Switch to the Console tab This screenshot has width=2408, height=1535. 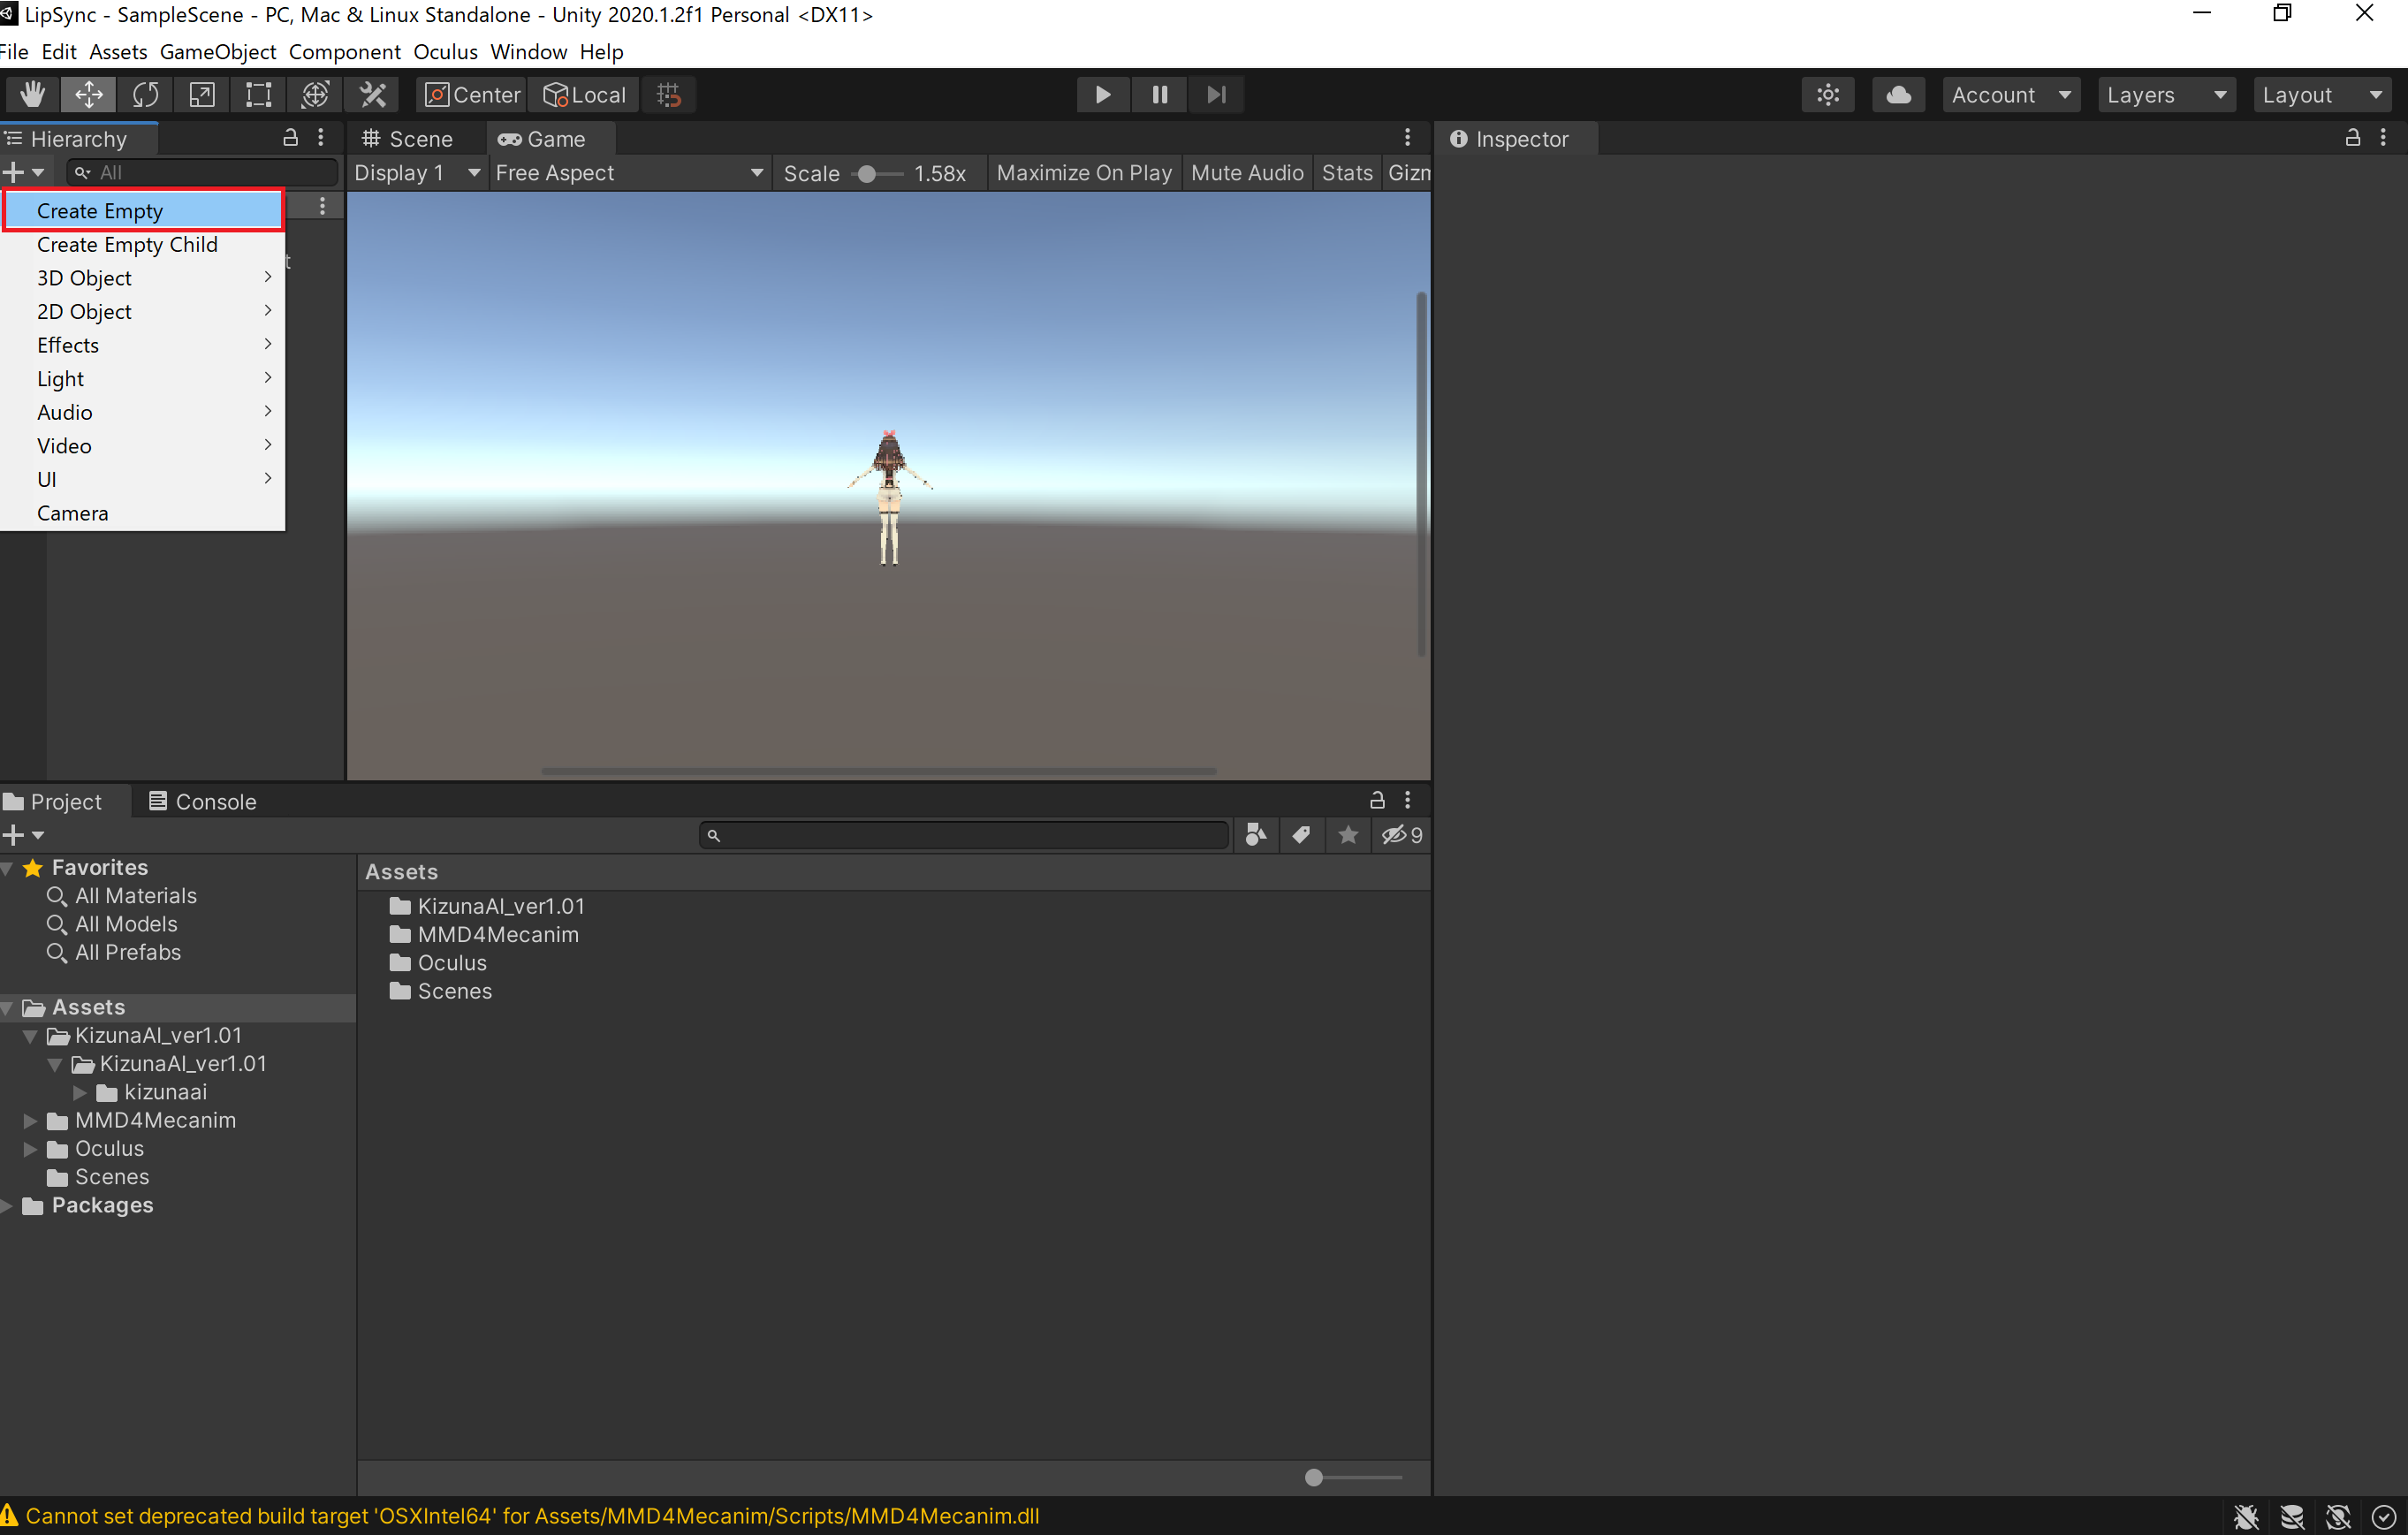[202, 801]
